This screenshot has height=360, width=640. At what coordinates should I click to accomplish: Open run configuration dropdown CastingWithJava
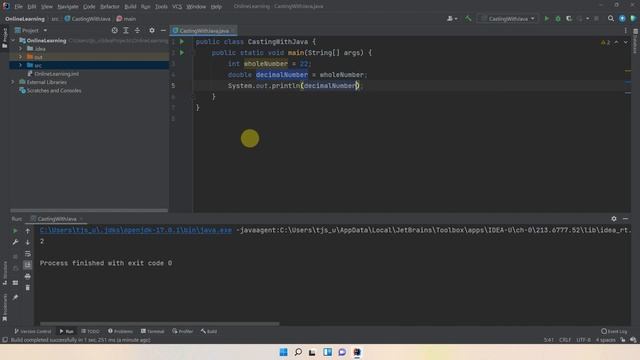508,19
